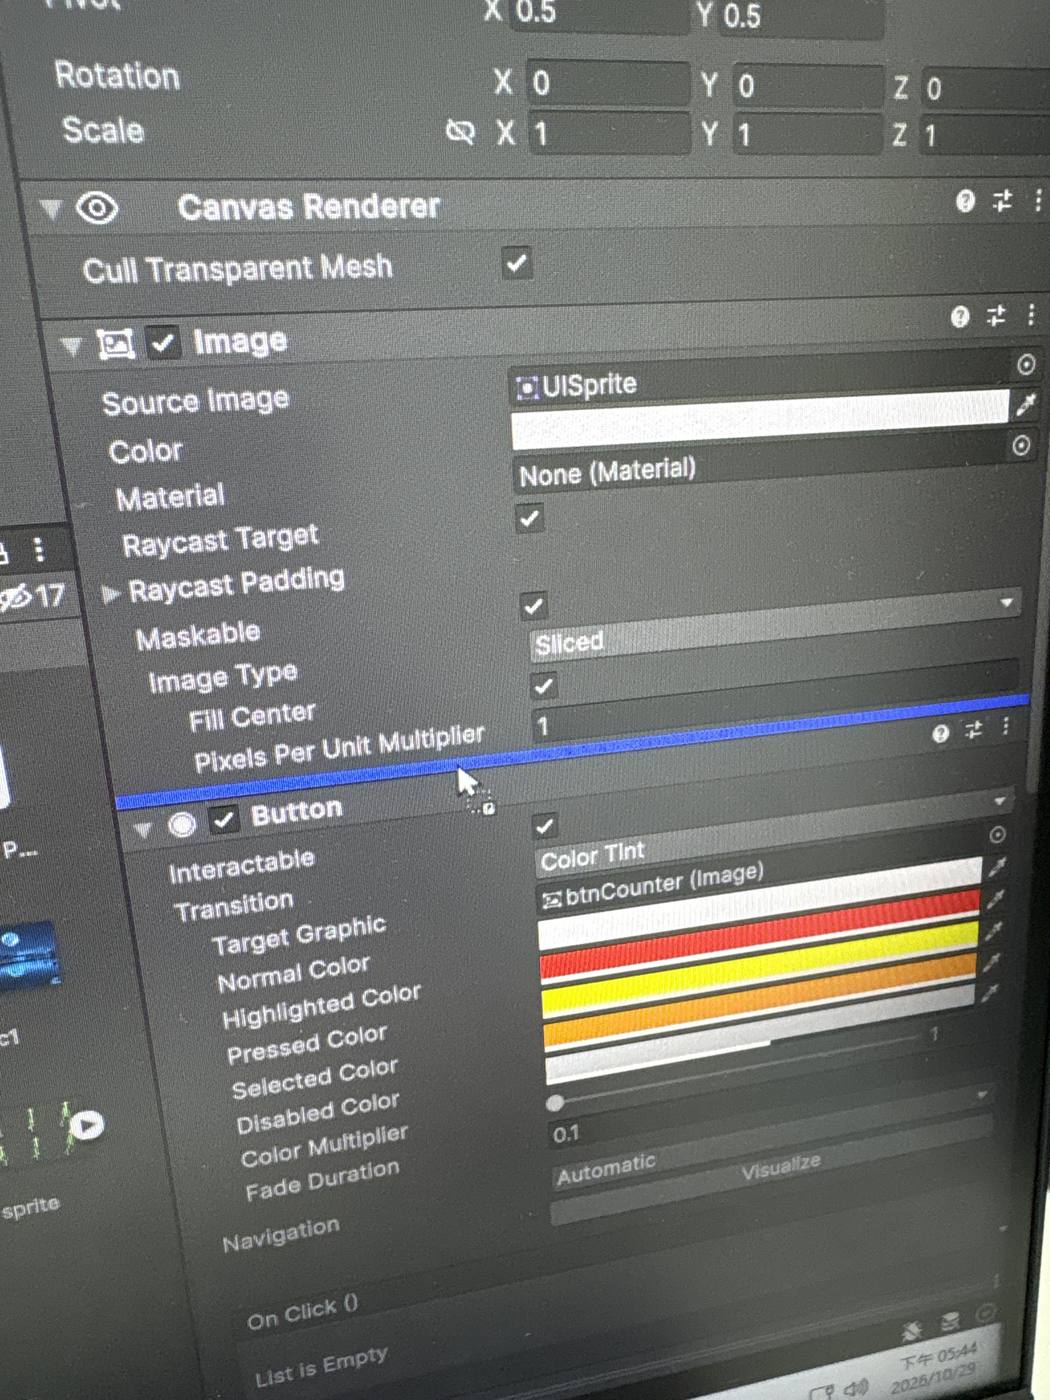Open Image component help reference icon
The width and height of the screenshot is (1050, 1400).
click(x=960, y=317)
